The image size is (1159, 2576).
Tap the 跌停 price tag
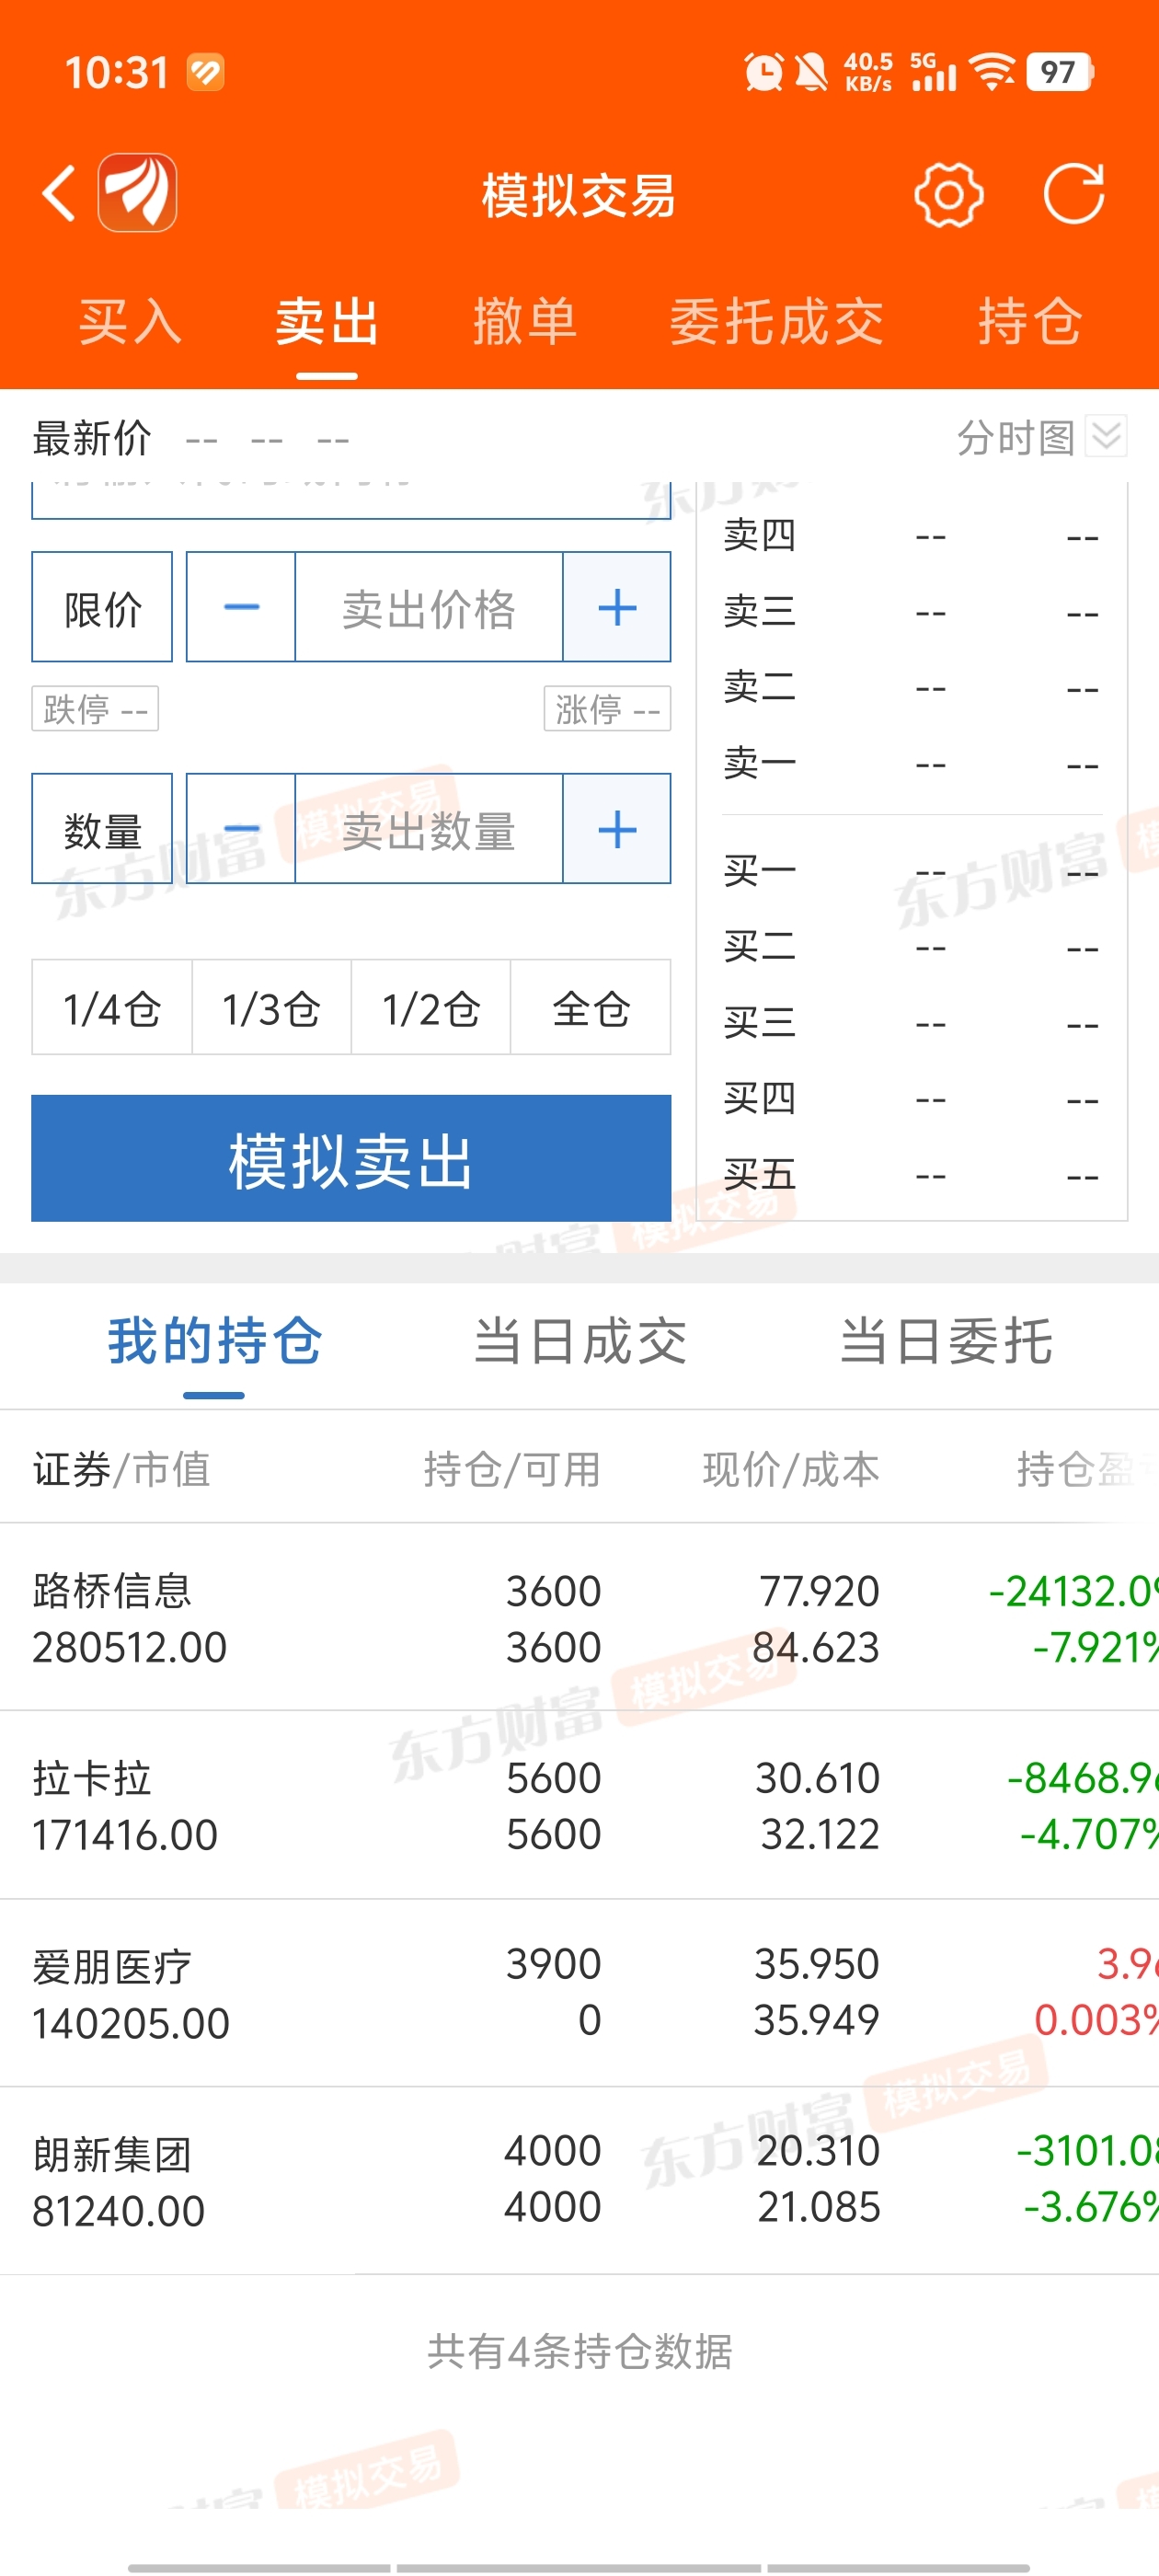(x=95, y=709)
